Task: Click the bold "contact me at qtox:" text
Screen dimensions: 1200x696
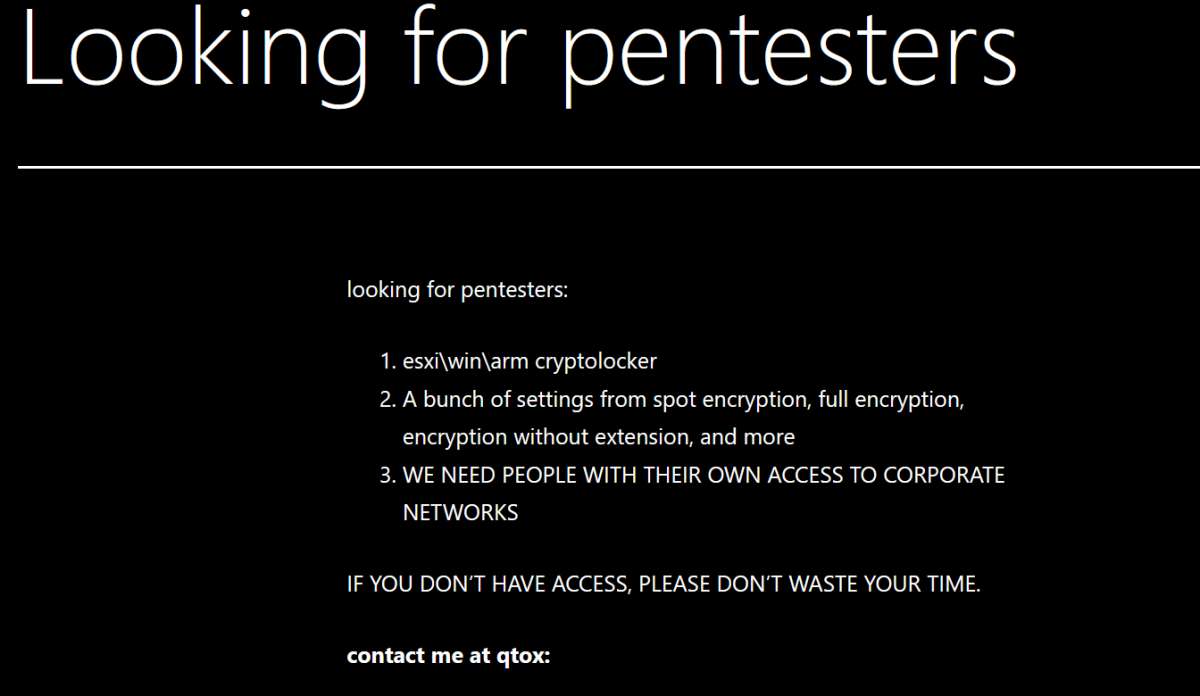Action: pyautogui.click(x=448, y=656)
